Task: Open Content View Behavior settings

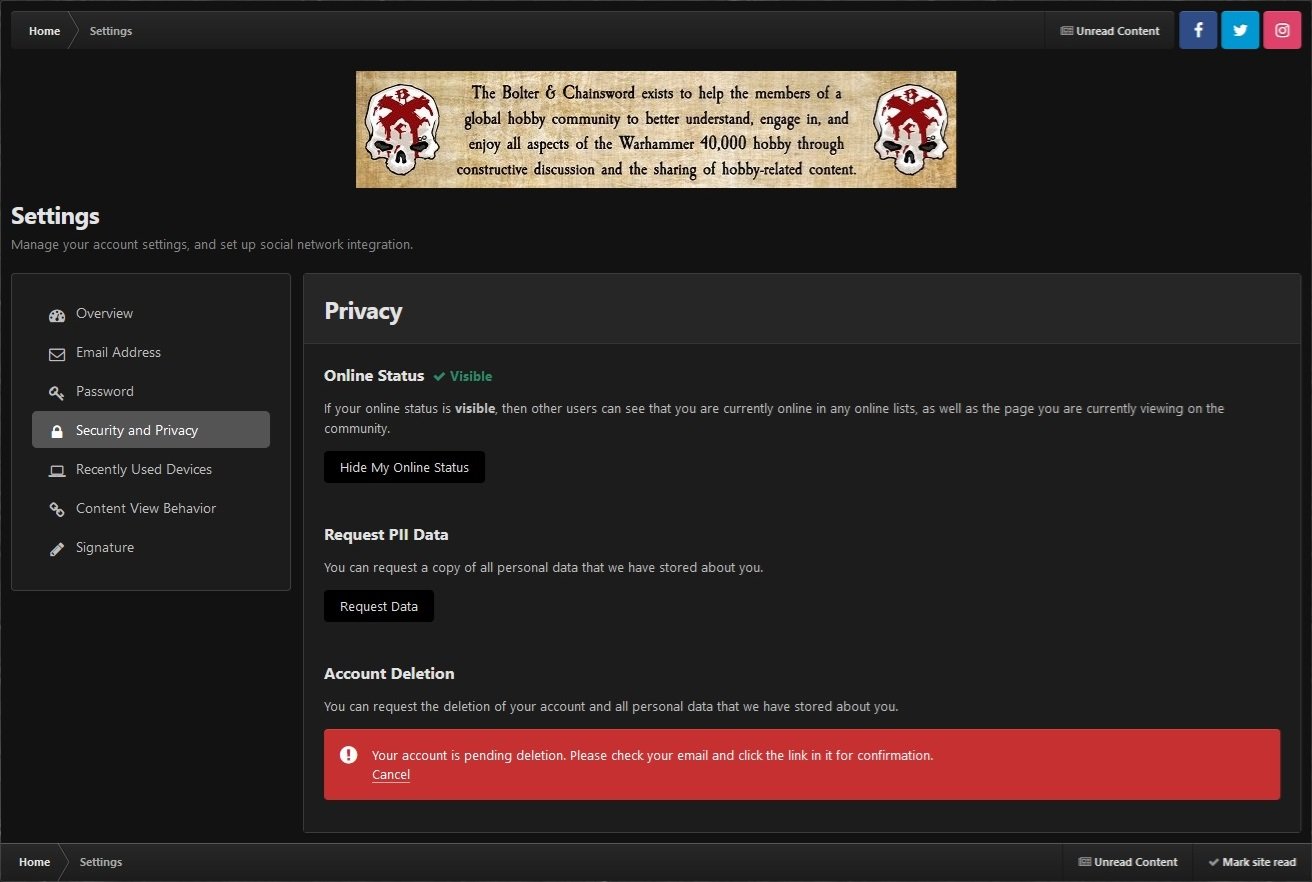Action: click(x=146, y=508)
